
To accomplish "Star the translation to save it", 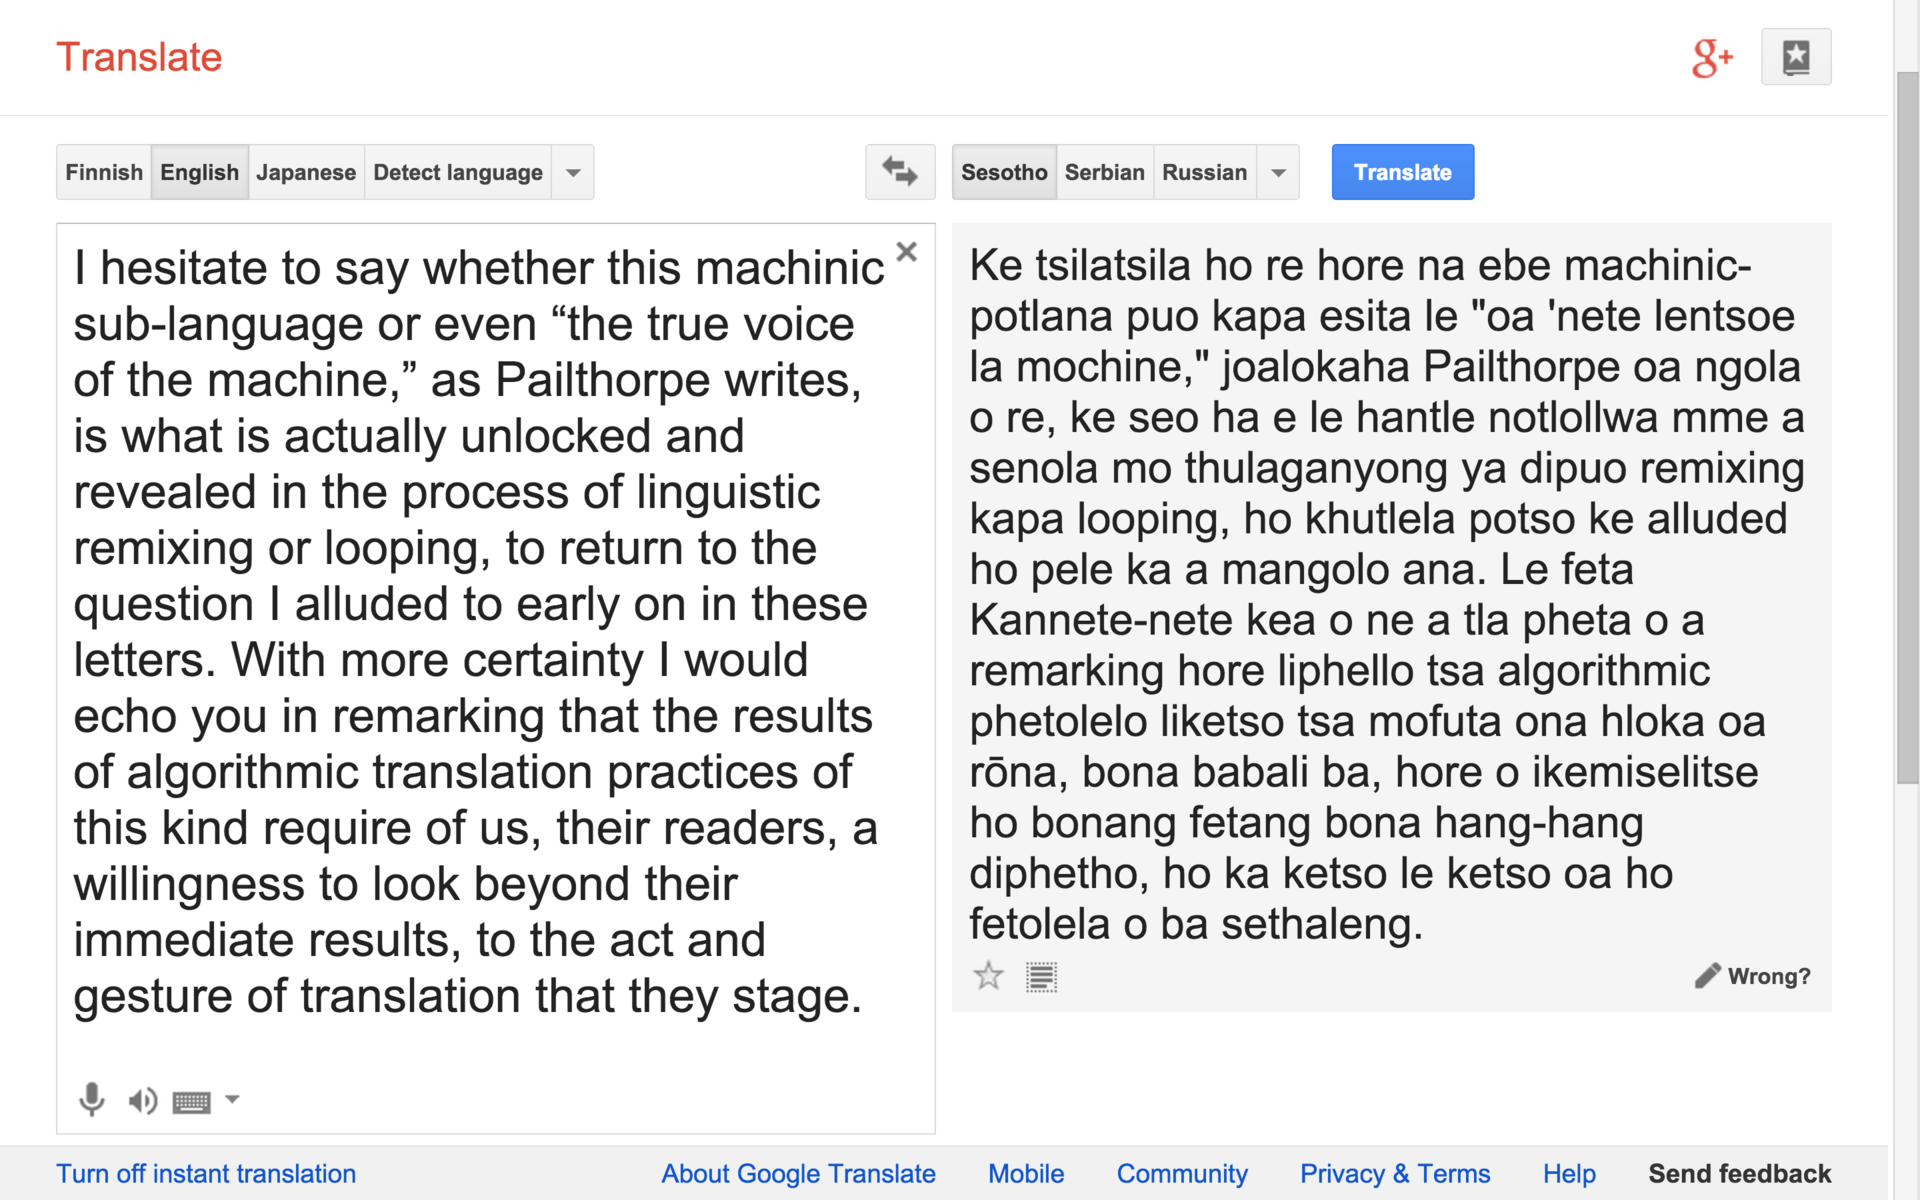I will (x=988, y=976).
